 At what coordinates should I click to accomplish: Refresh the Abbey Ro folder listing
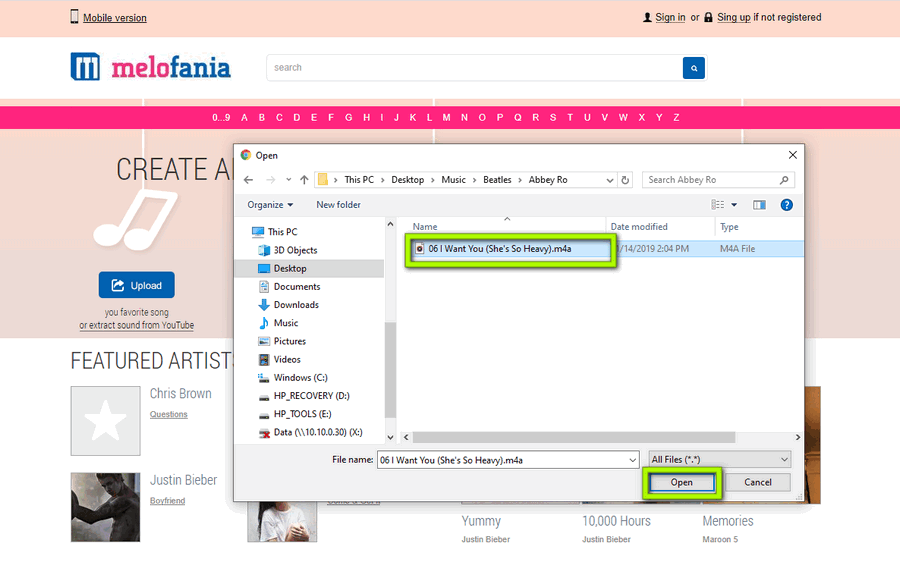tap(625, 180)
